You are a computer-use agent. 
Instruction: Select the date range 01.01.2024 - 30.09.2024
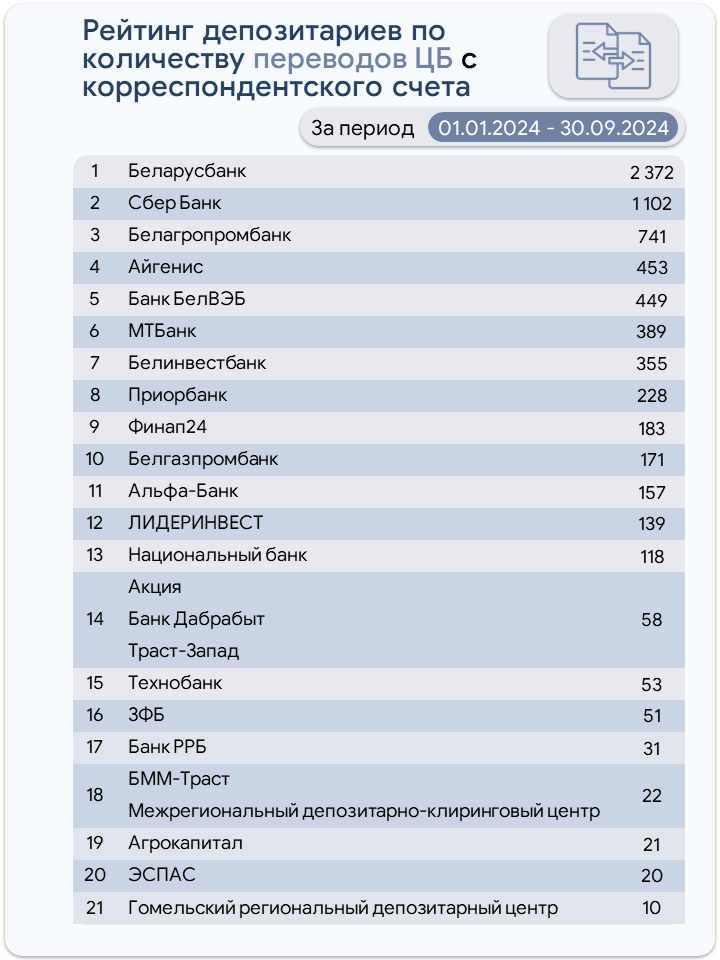click(x=553, y=128)
